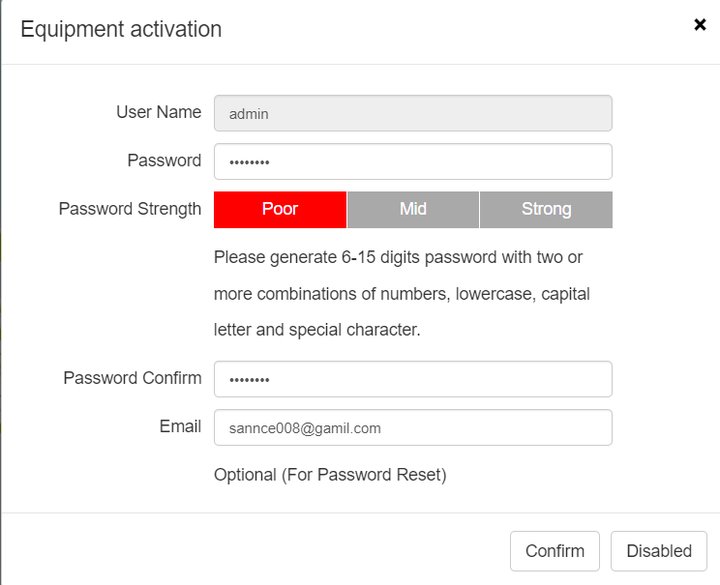The height and width of the screenshot is (585, 720).
Task: Click the Email label text
Action: pyautogui.click(x=180, y=426)
